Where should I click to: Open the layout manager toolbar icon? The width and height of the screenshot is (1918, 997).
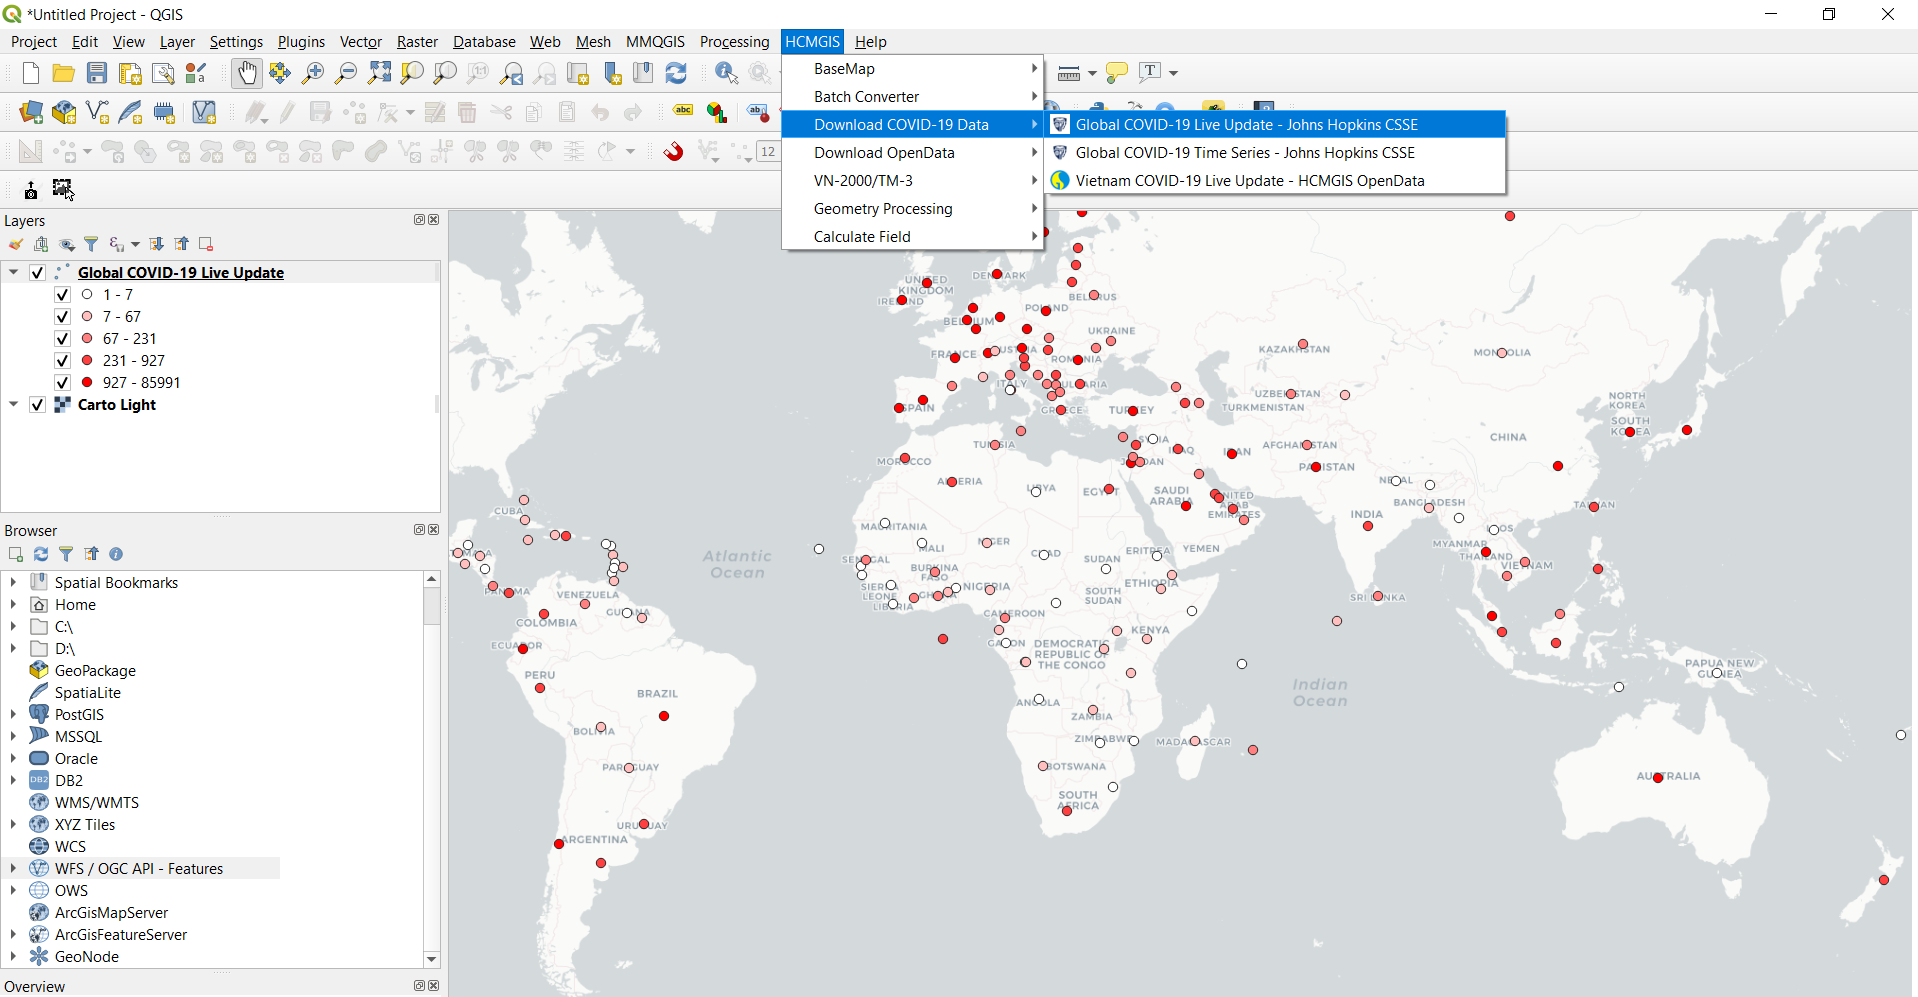[163, 73]
